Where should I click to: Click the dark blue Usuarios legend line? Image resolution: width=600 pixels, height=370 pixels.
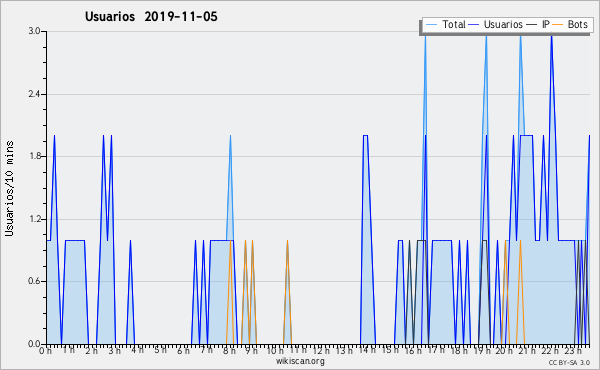[473, 25]
